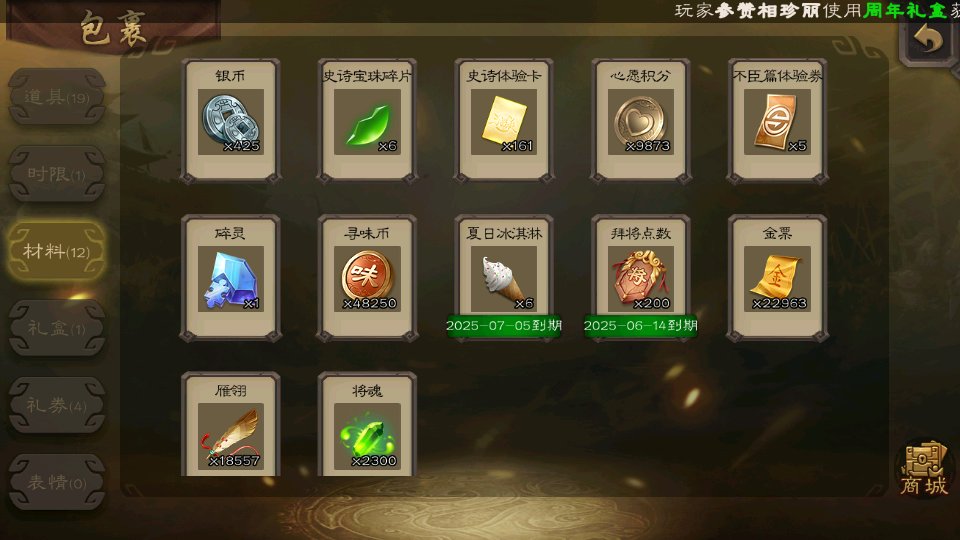Open the 金票 golden ticket item
Viewport: 960px width, 540px height.
click(778, 278)
